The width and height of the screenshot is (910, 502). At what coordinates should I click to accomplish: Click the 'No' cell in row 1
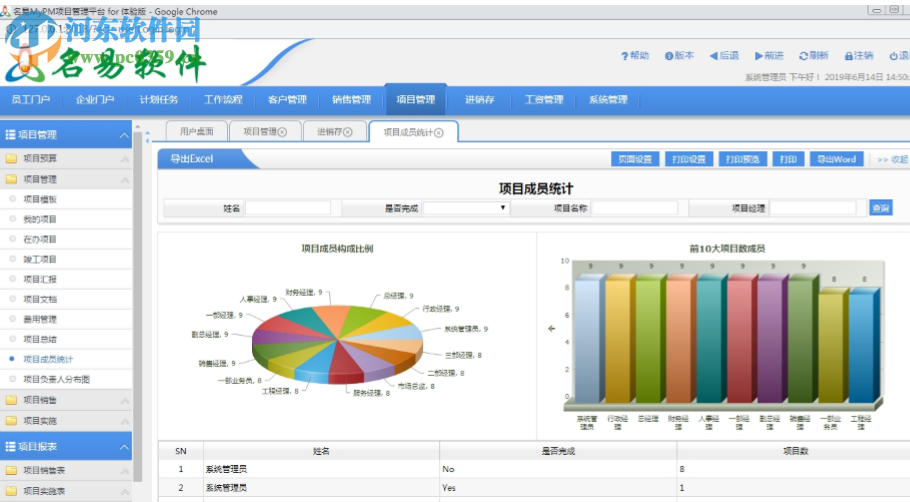tap(558, 469)
